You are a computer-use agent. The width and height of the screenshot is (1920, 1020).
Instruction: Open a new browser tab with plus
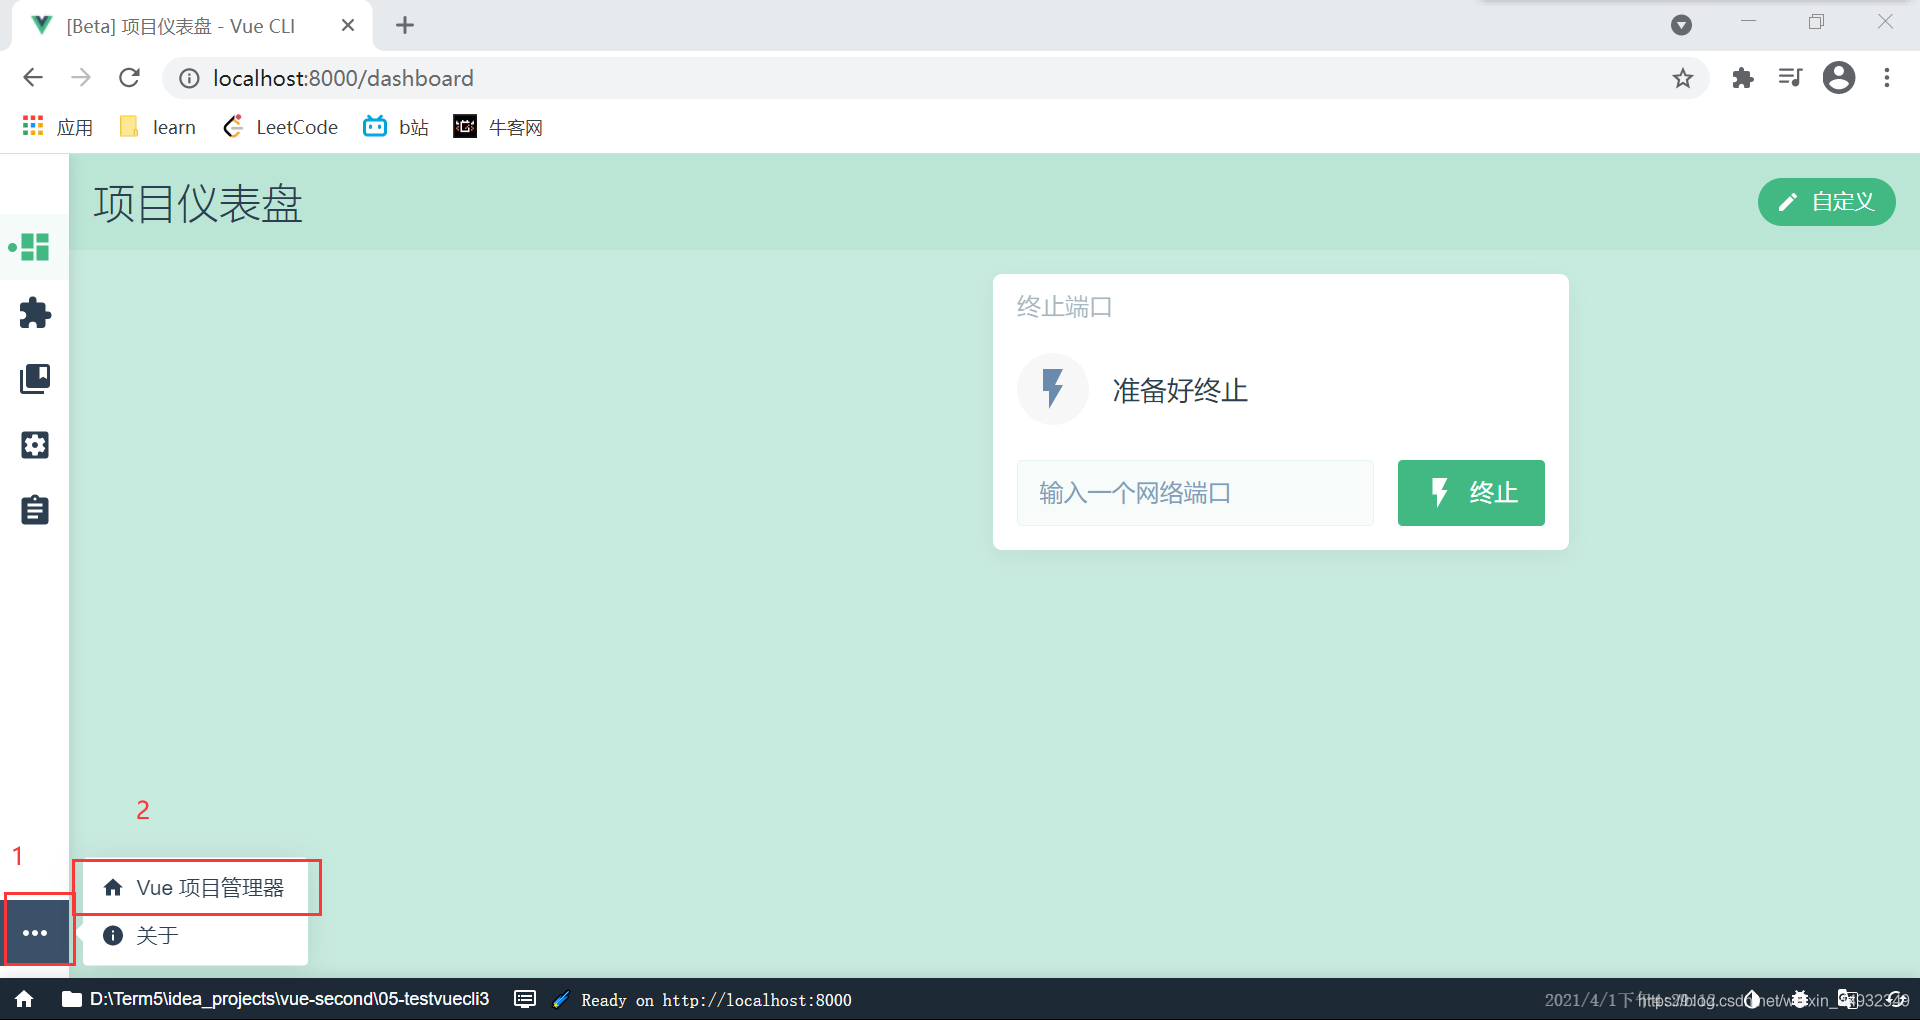click(x=405, y=26)
